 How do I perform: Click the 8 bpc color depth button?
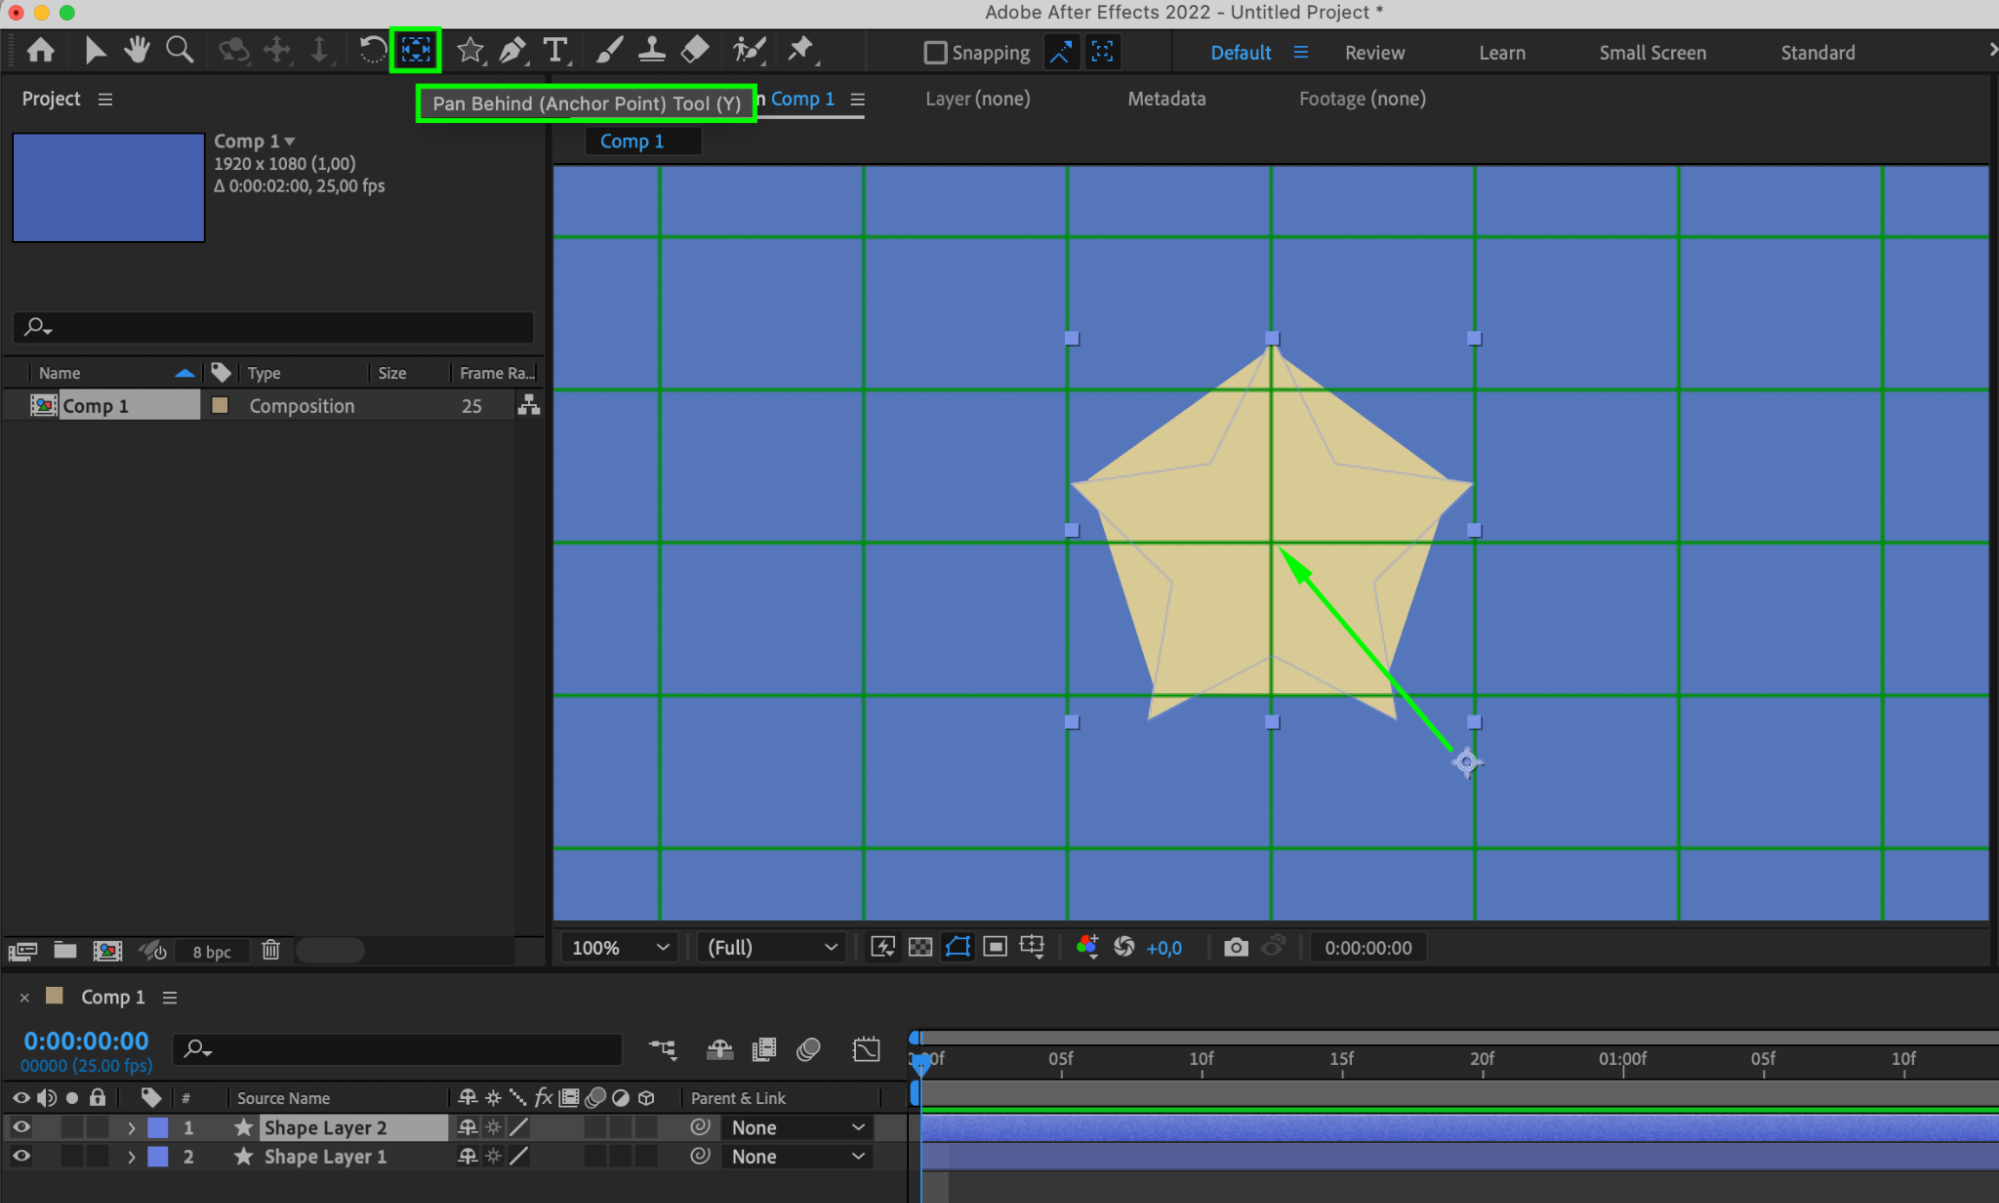212,951
